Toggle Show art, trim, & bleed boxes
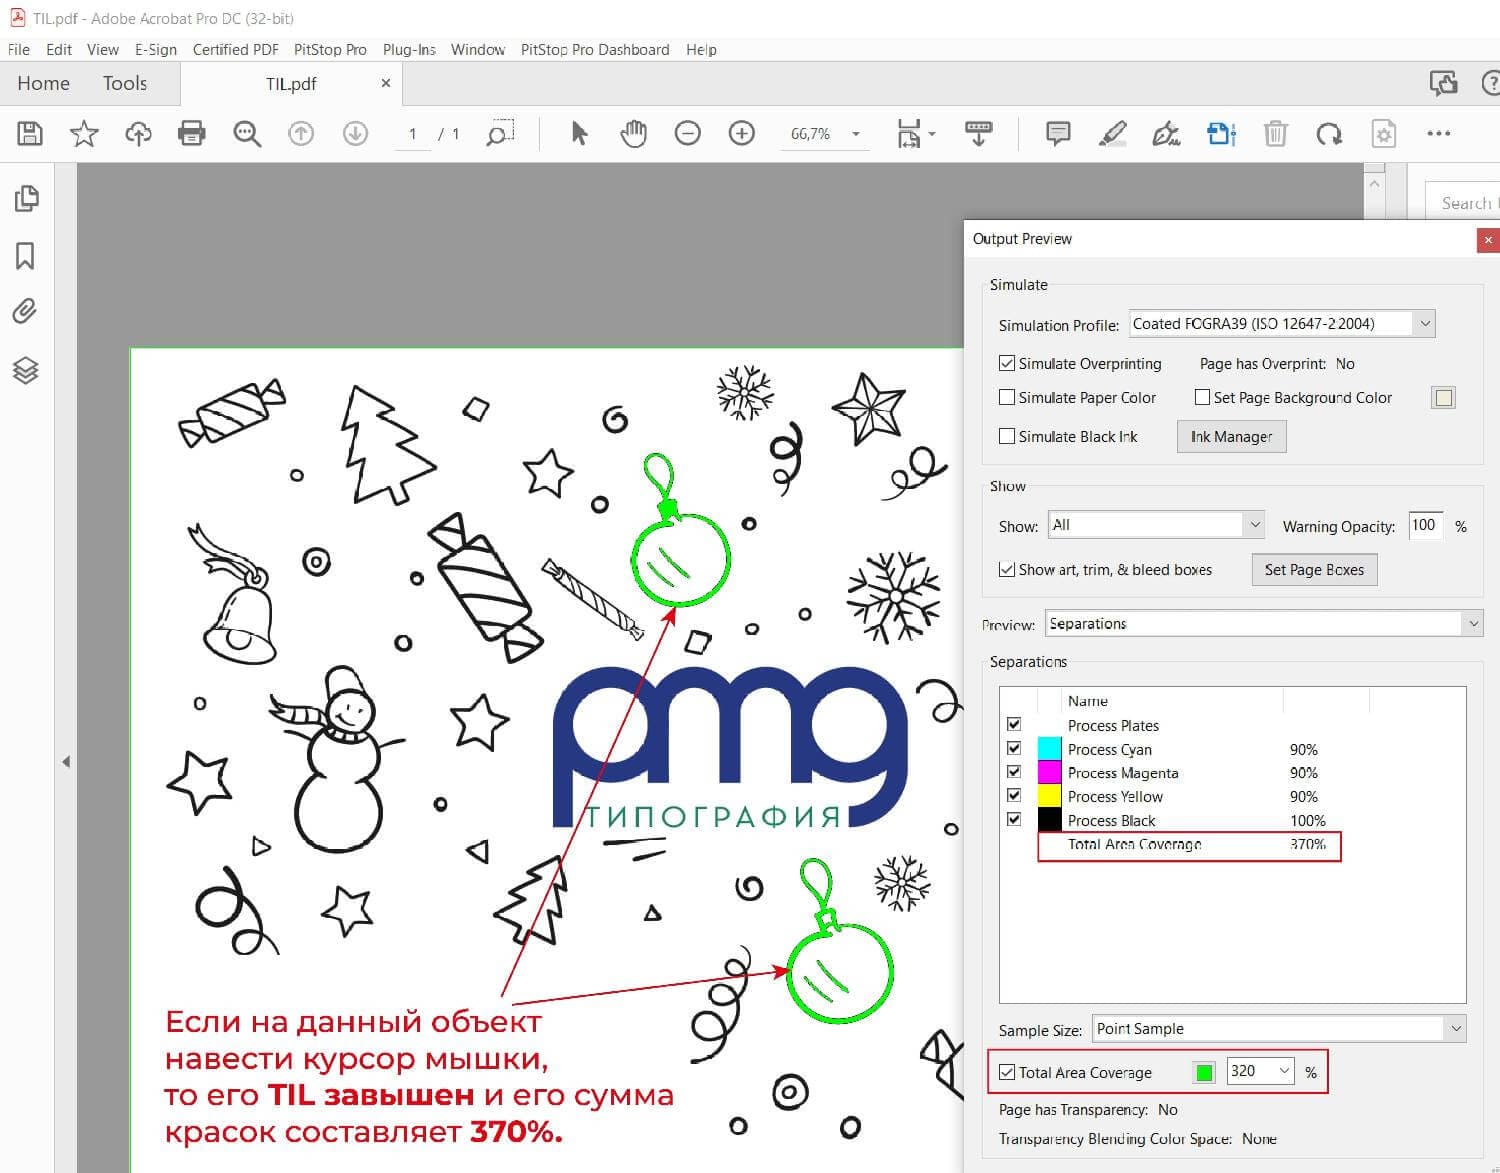Image resolution: width=1500 pixels, height=1173 pixels. (x=1007, y=569)
